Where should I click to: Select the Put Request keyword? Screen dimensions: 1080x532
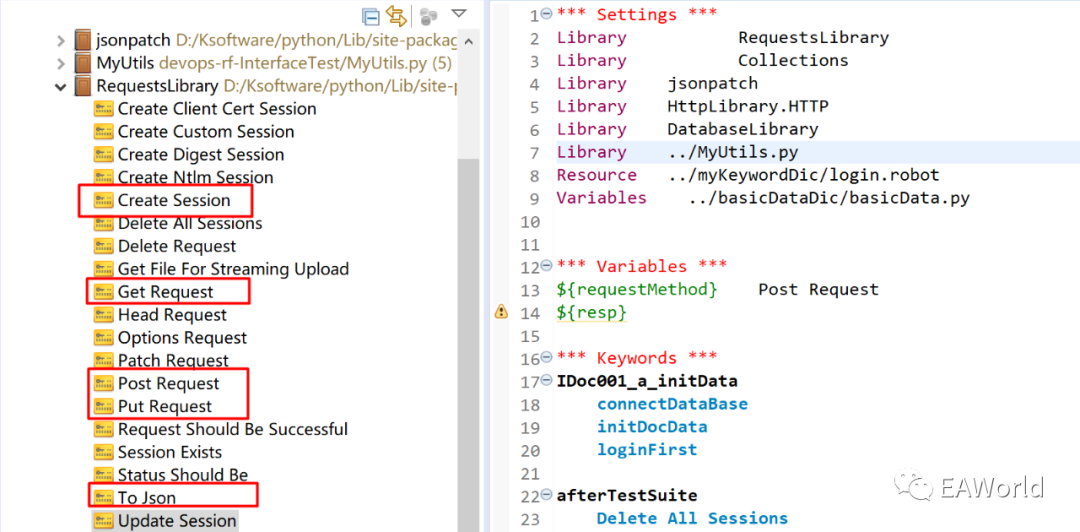(165, 406)
